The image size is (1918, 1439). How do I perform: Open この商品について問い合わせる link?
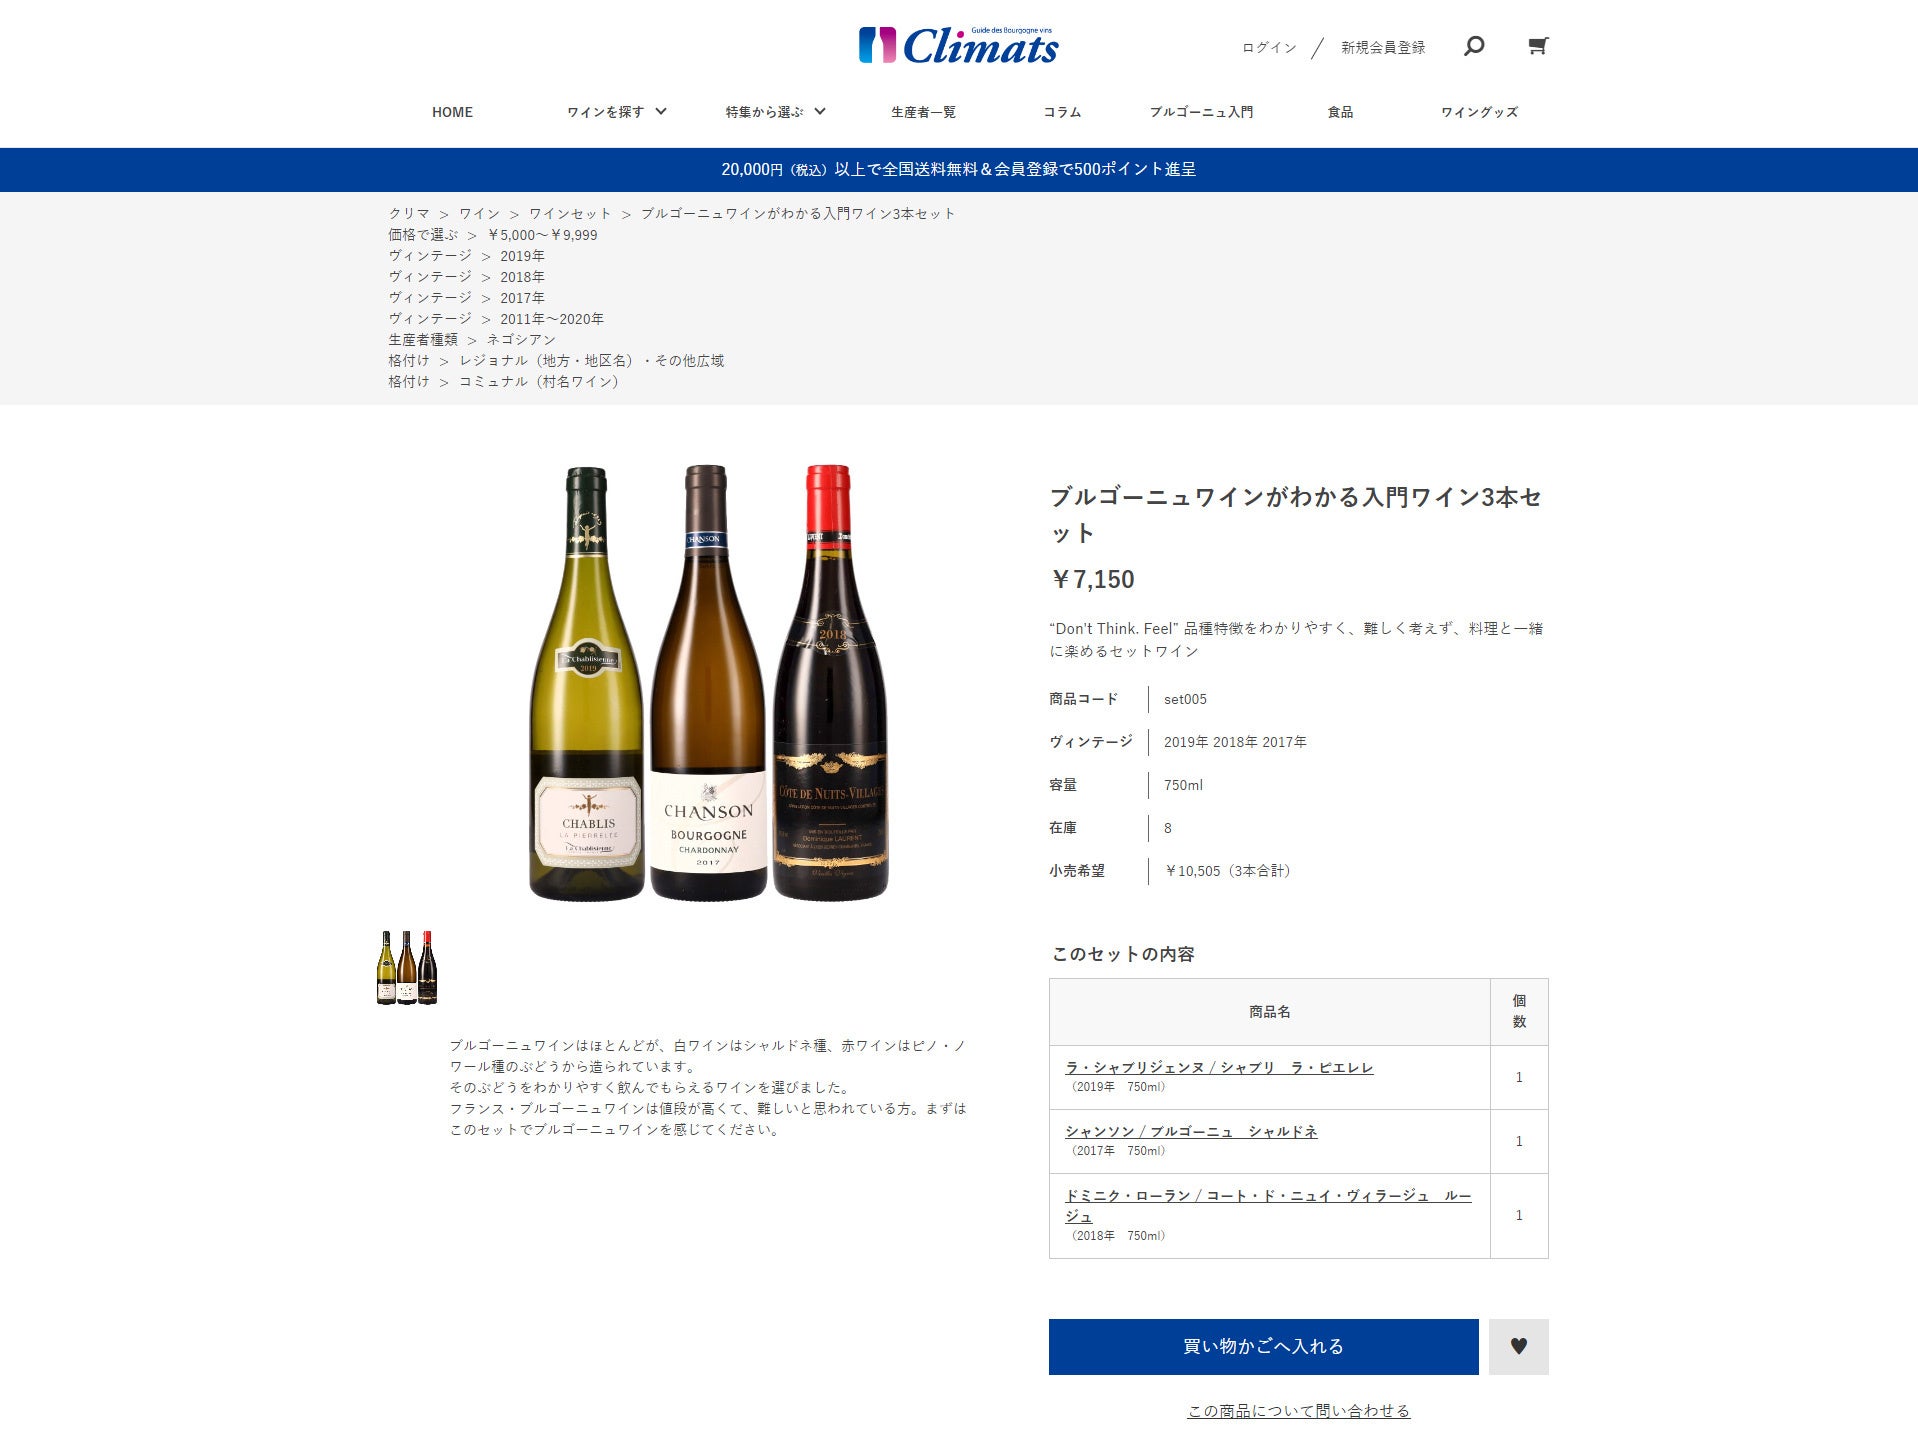[x=1298, y=1410]
